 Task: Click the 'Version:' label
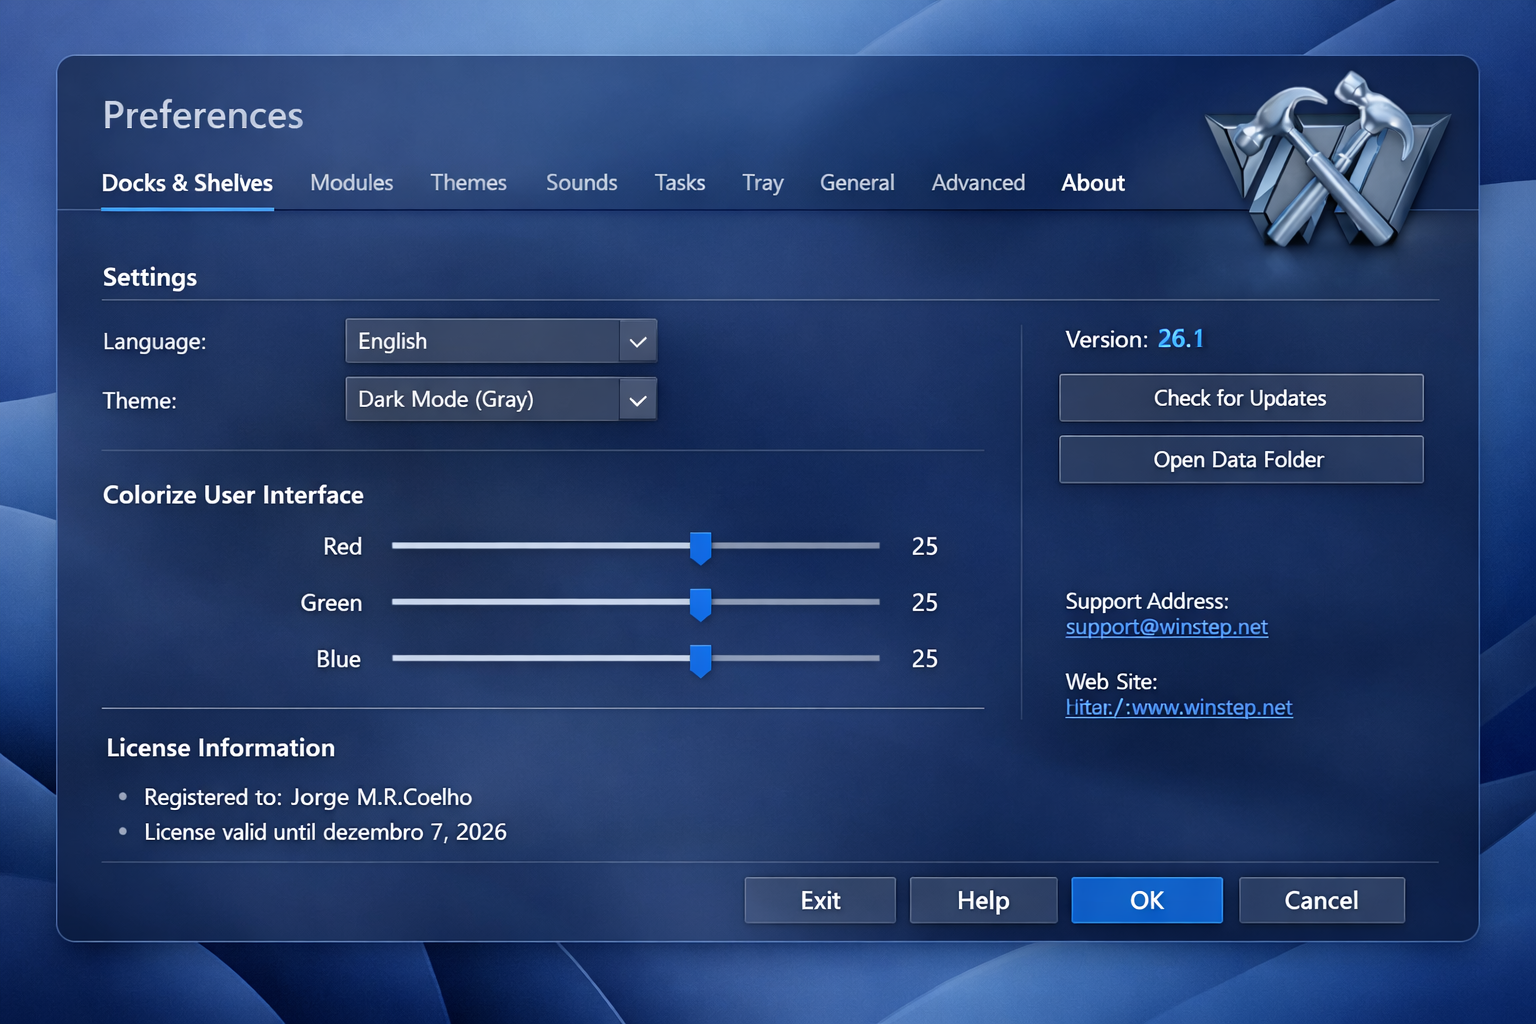(x=1106, y=340)
